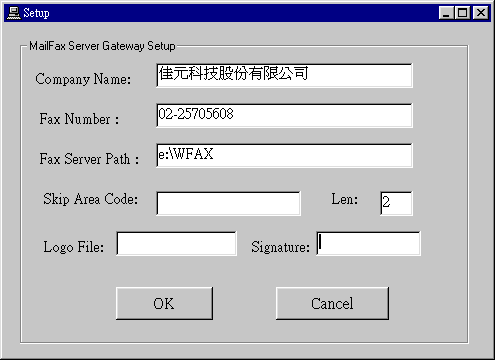
Task: Click the MailFax Server Gateway Setup heading
Action: [x=102, y=46]
